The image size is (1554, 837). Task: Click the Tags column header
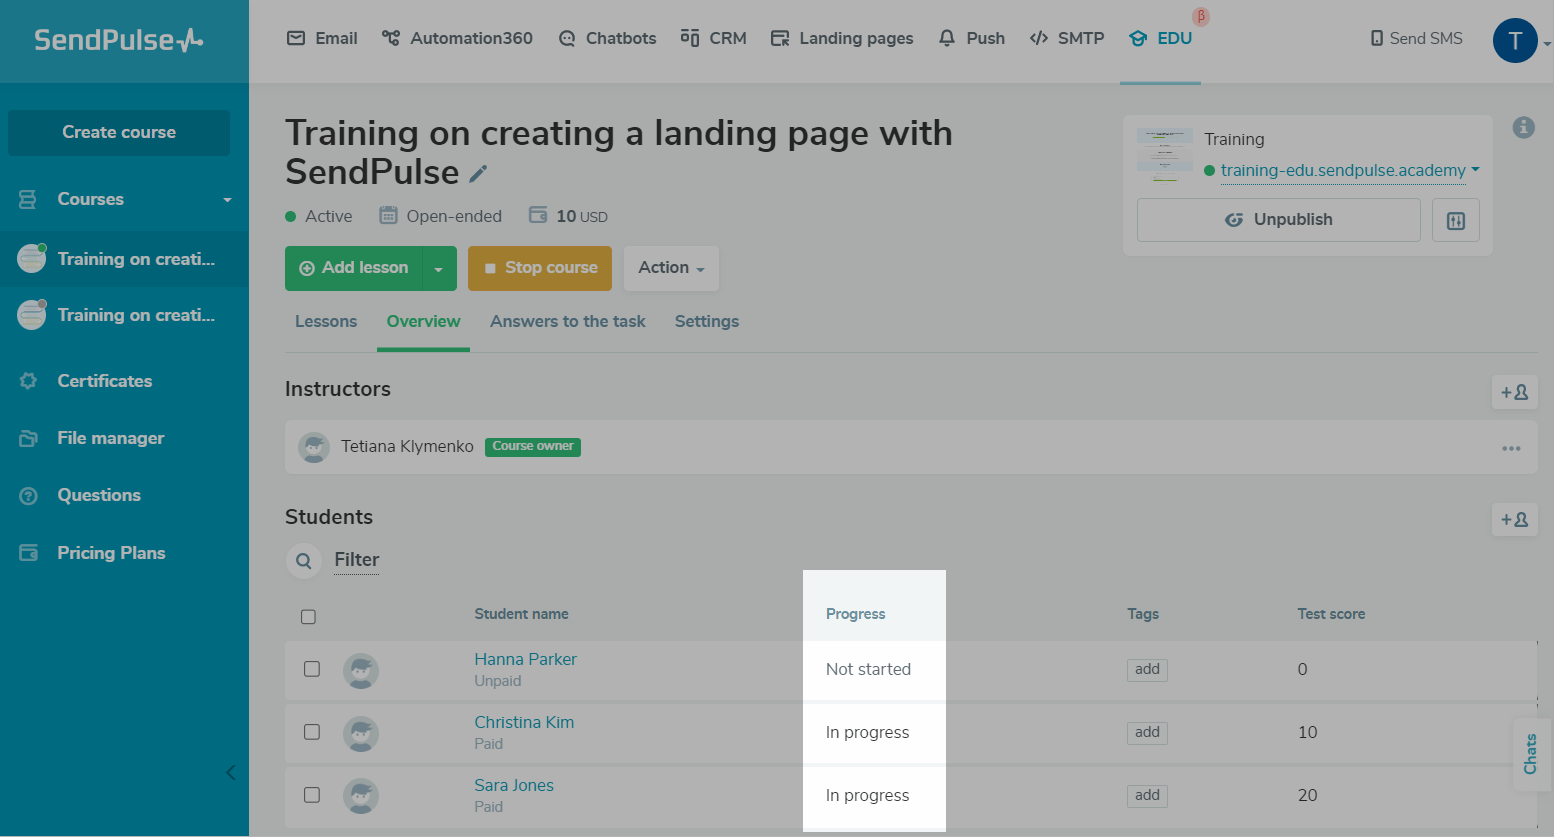[1143, 614]
